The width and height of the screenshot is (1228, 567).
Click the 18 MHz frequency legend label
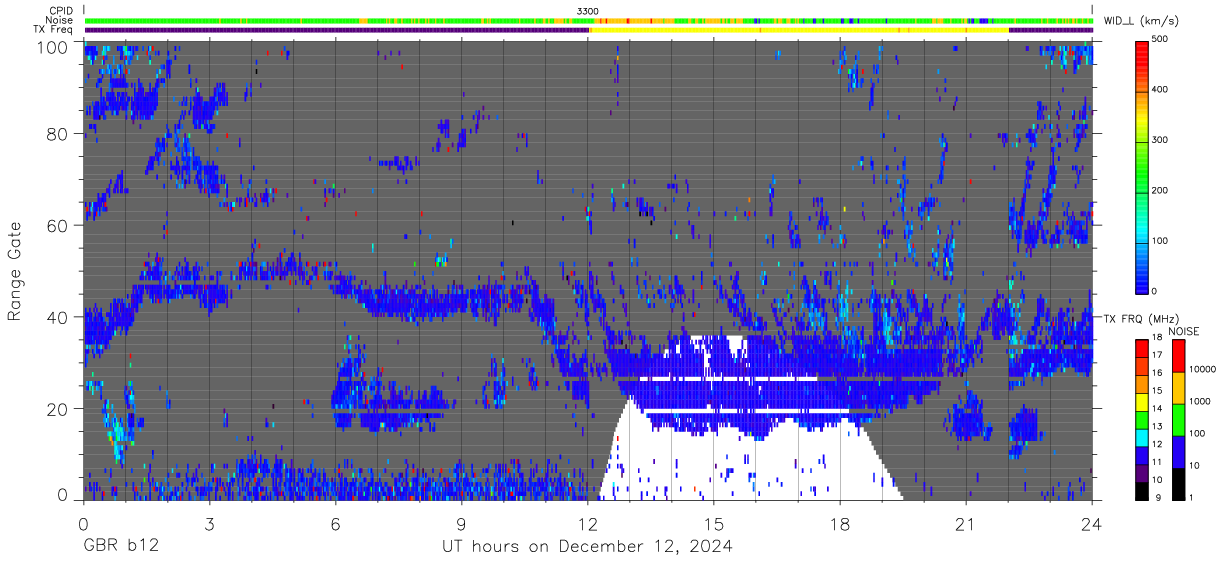click(1158, 339)
